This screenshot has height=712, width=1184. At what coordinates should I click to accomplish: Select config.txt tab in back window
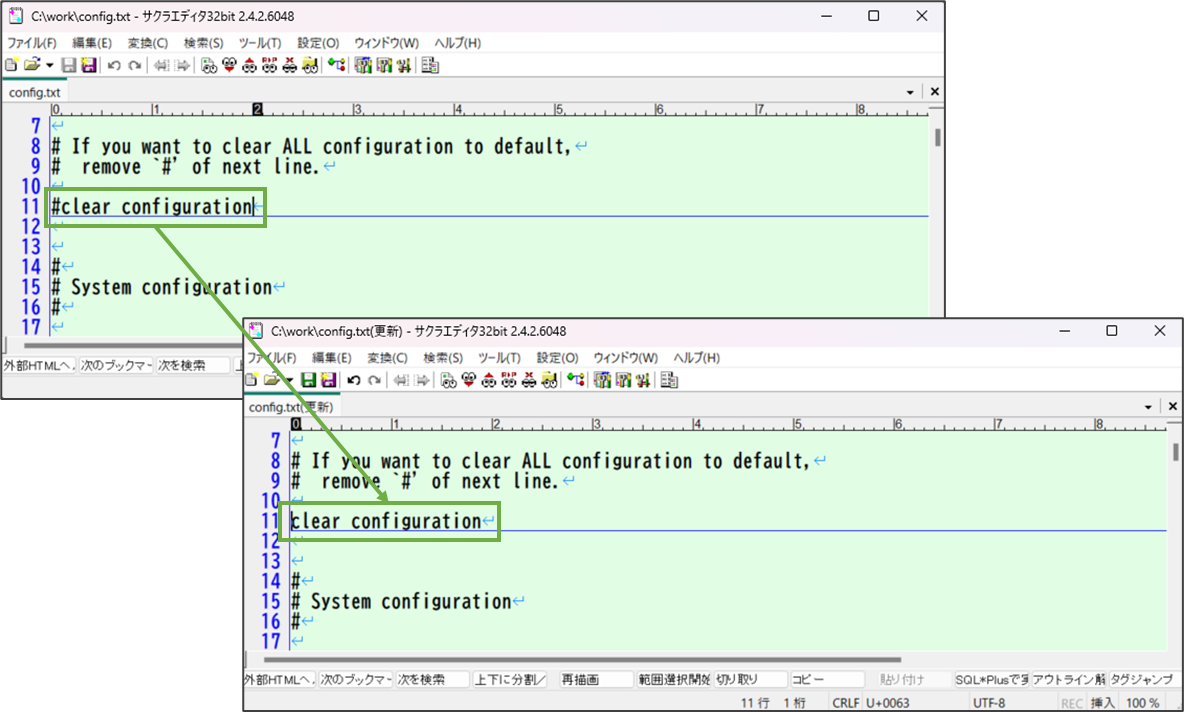tap(35, 92)
